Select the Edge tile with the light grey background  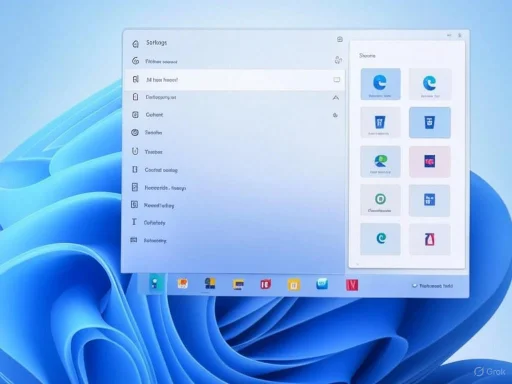pyautogui.click(x=430, y=84)
